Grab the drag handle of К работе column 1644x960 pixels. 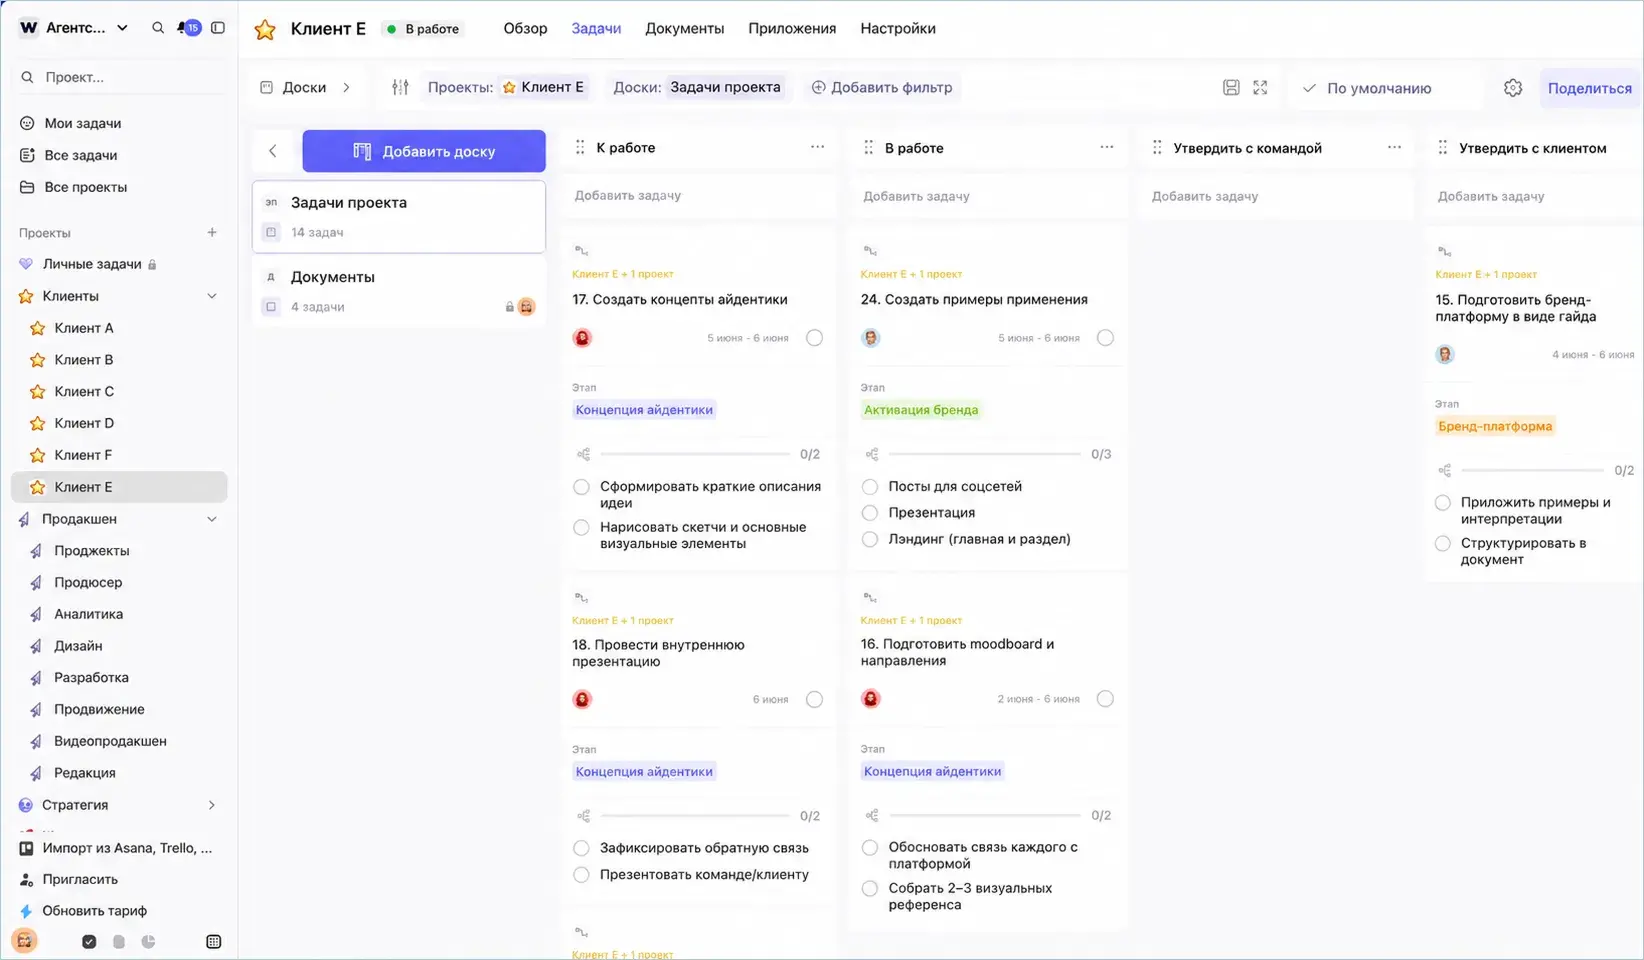(x=580, y=147)
